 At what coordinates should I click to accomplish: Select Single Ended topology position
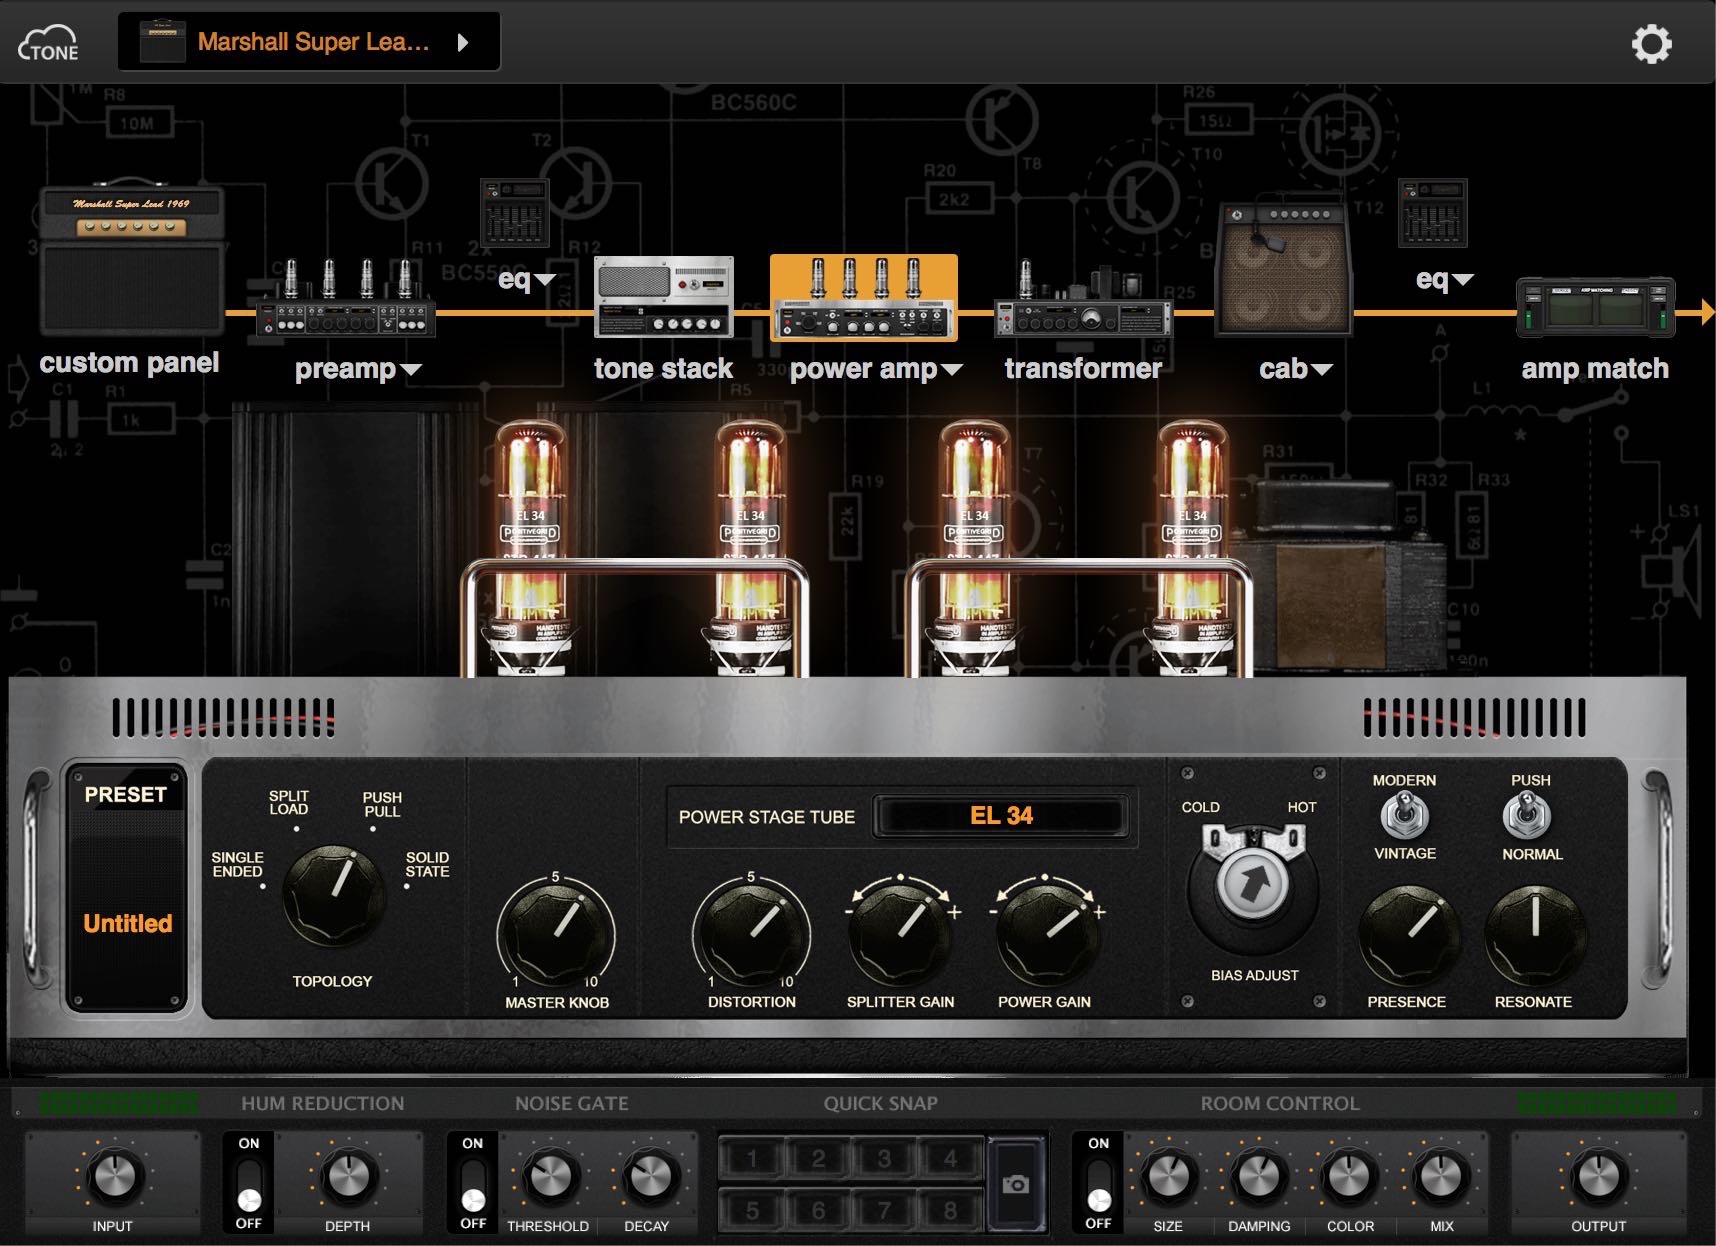(x=238, y=865)
